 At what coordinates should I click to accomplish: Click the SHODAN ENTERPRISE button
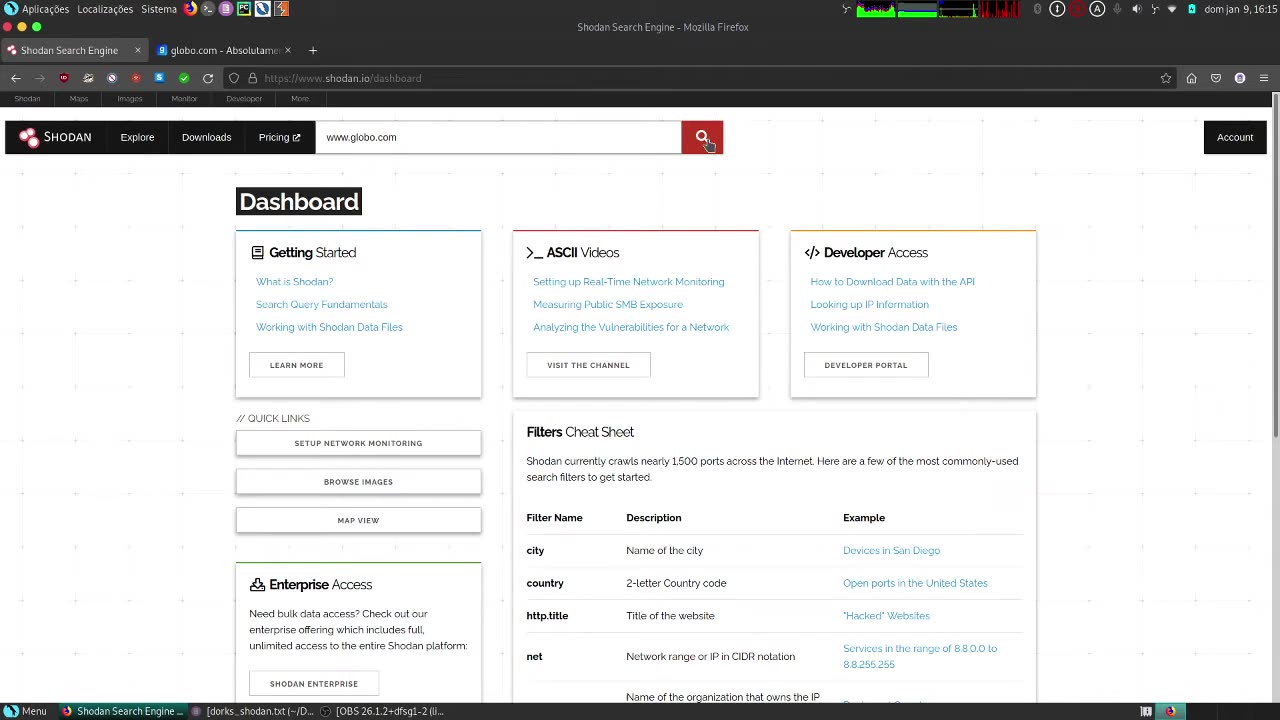pyautogui.click(x=314, y=684)
